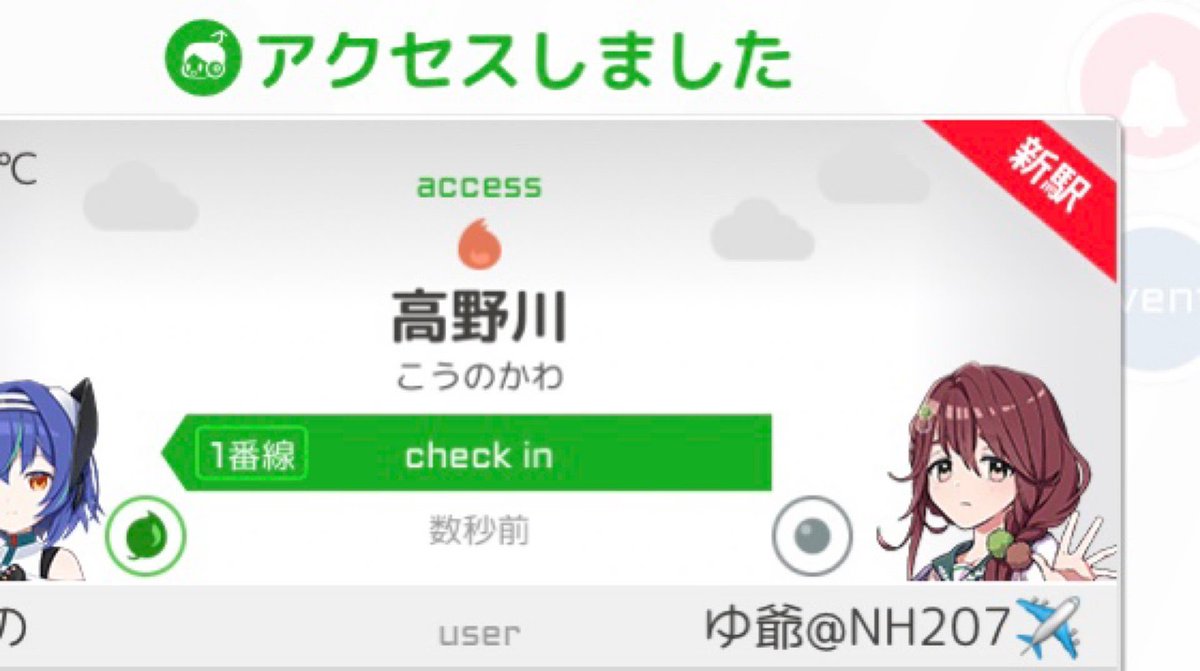Image resolution: width=1200 pixels, height=671 pixels.
Task: Click the orange flame attribute icon
Action: (x=479, y=243)
